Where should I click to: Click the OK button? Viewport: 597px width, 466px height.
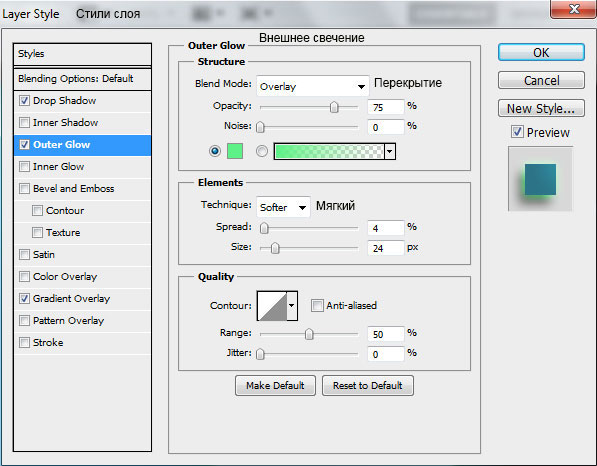click(541, 52)
